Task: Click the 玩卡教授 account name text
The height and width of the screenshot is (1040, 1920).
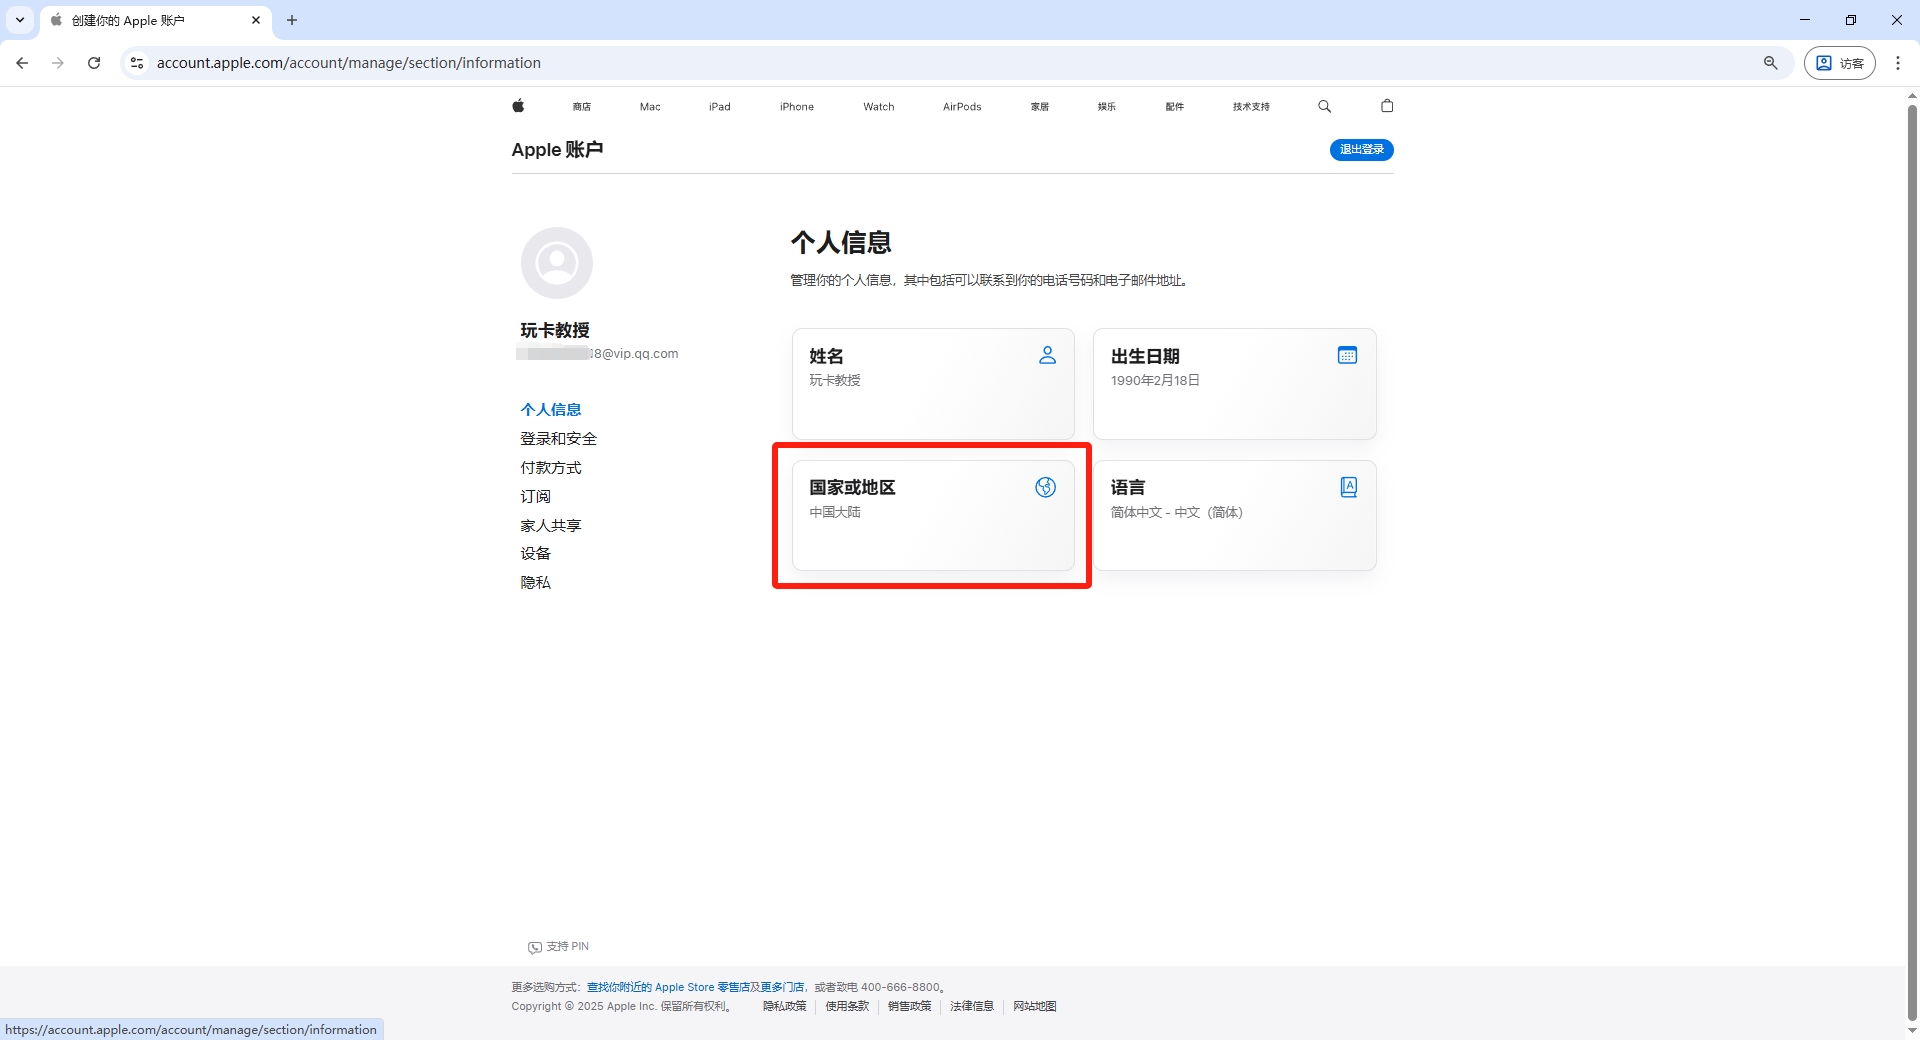Action: pos(555,330)
